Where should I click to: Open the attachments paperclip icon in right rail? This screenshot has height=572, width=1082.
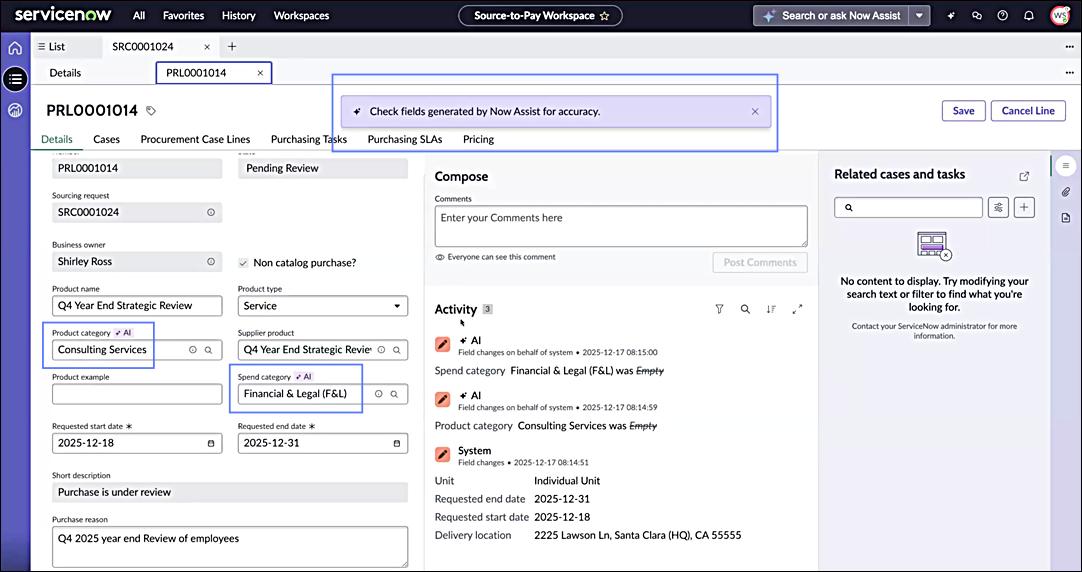coord(1066,192)
